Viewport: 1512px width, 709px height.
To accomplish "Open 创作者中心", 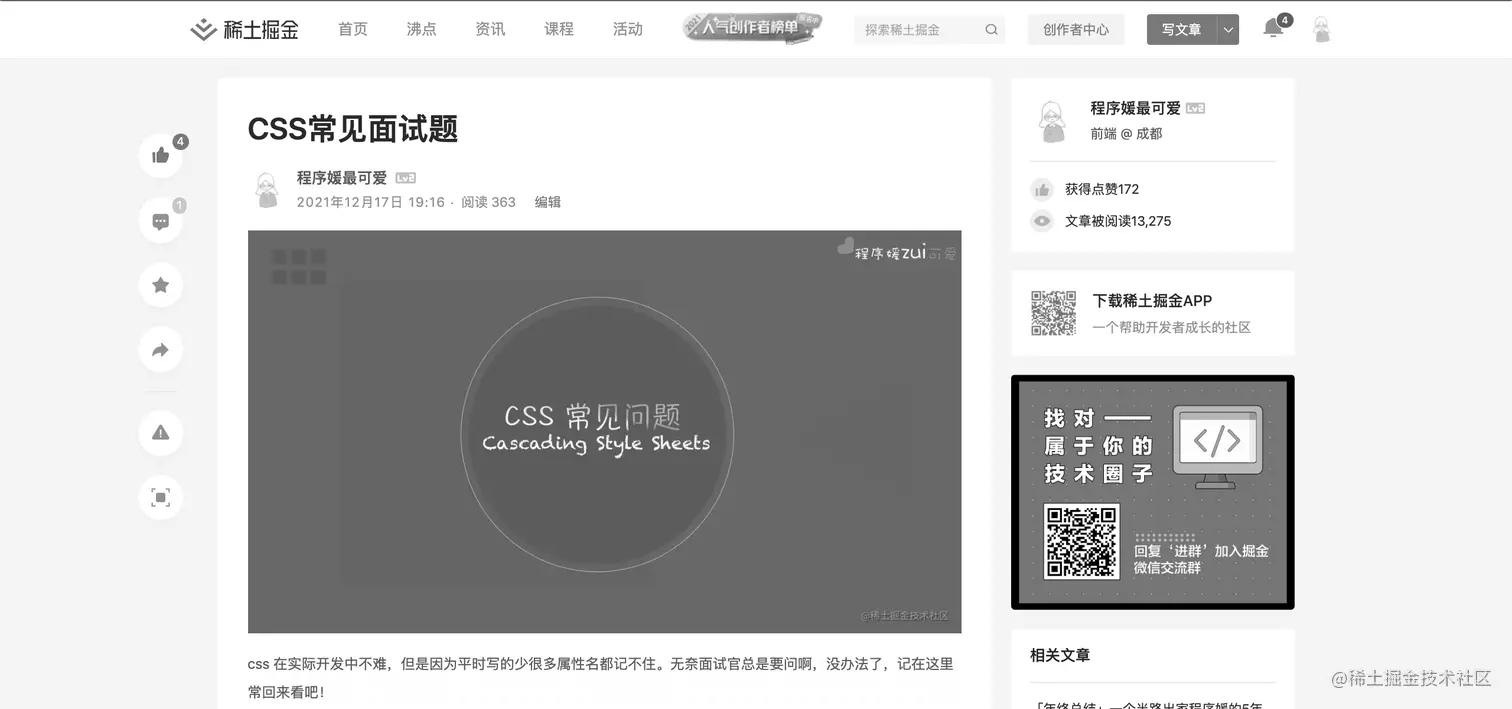I will [1075, 29].
